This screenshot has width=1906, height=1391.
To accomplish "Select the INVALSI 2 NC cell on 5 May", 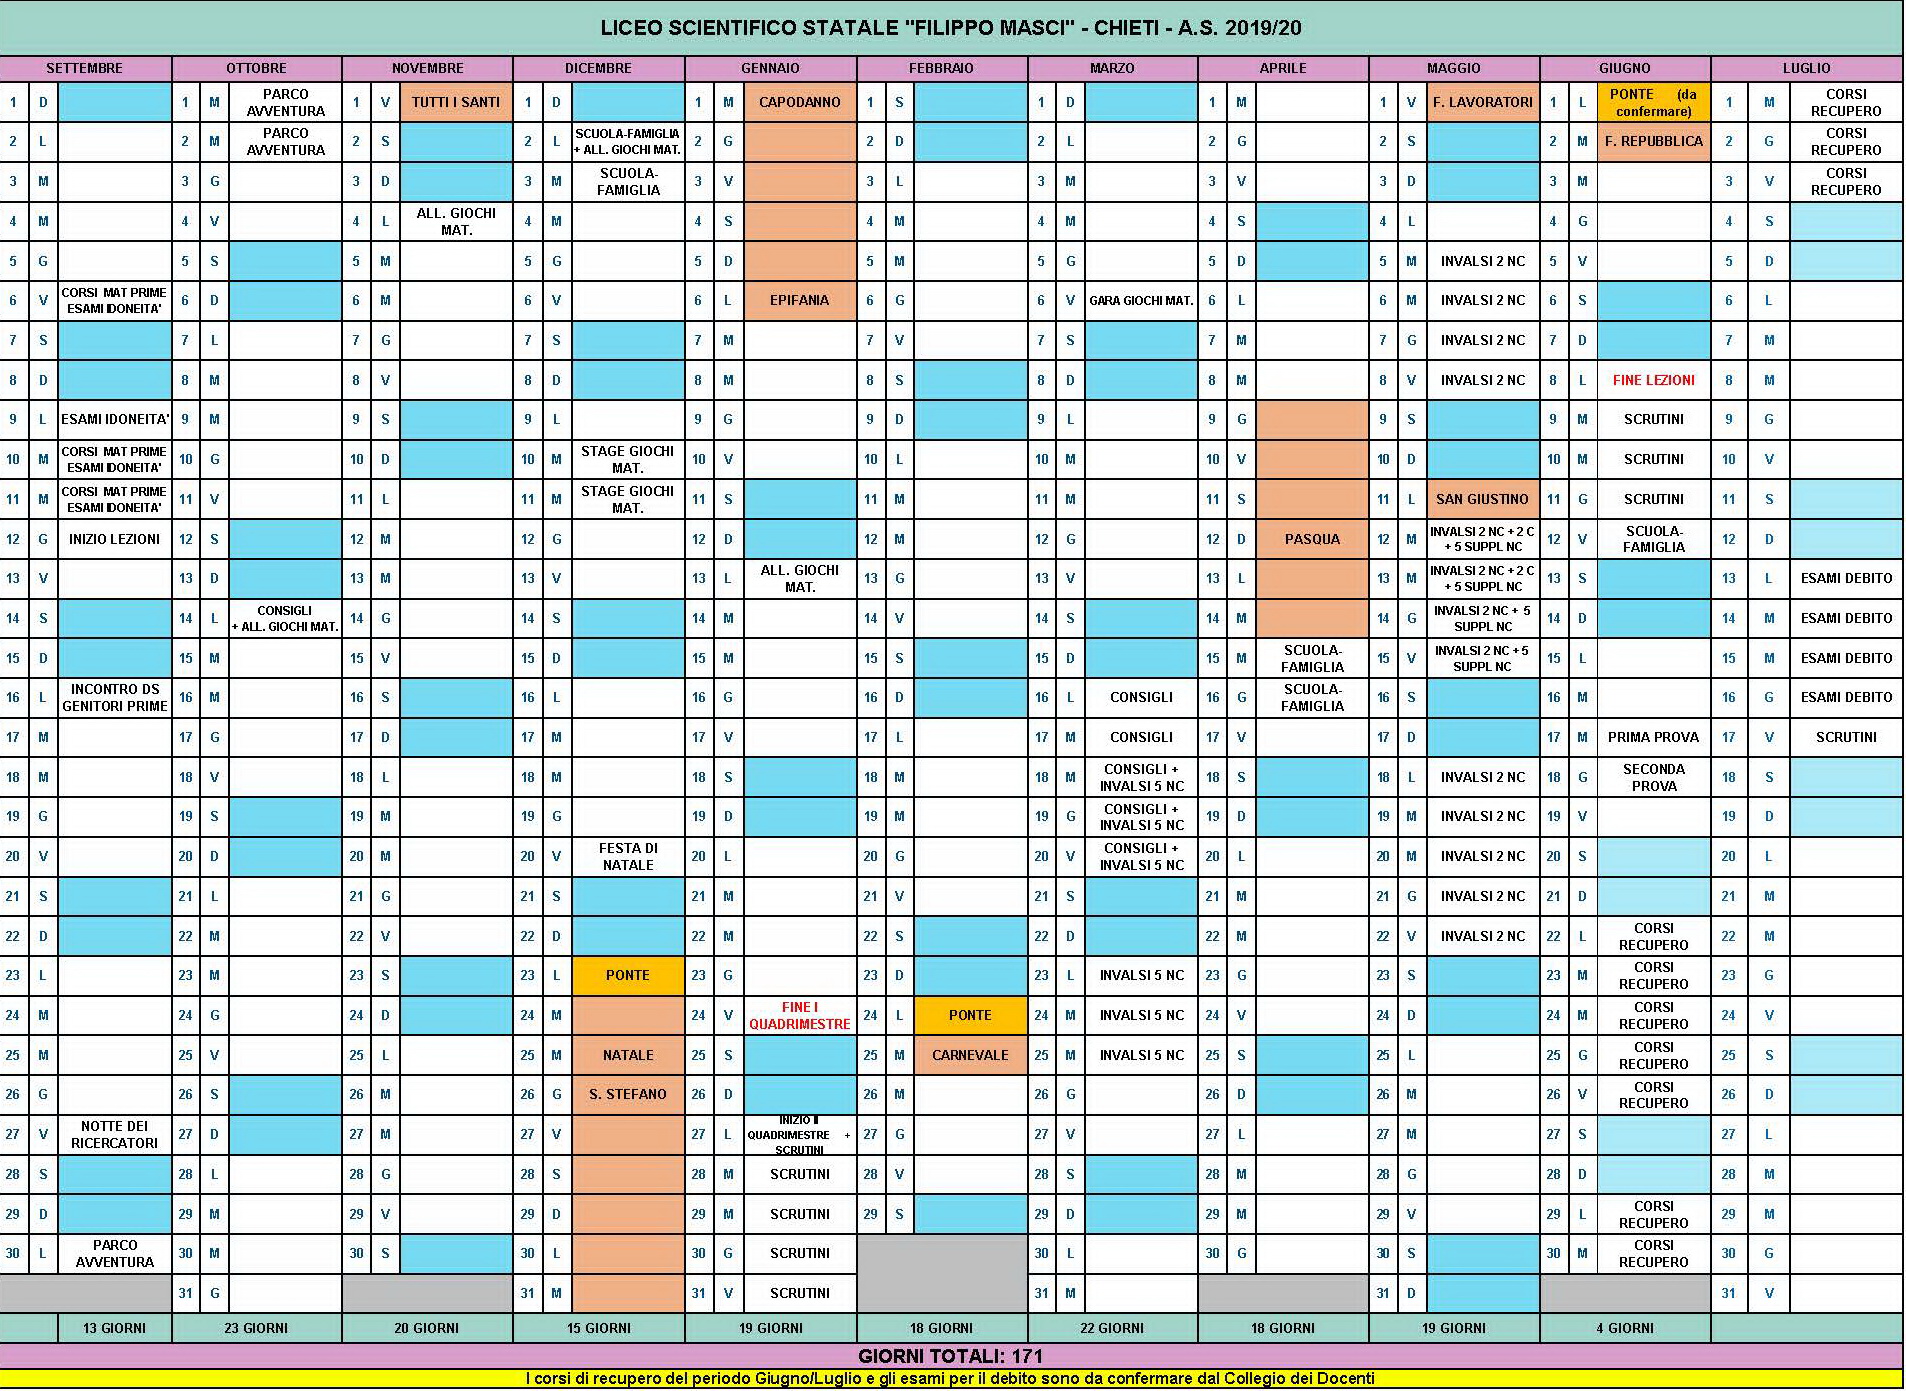I will (x=1483, y=261).
